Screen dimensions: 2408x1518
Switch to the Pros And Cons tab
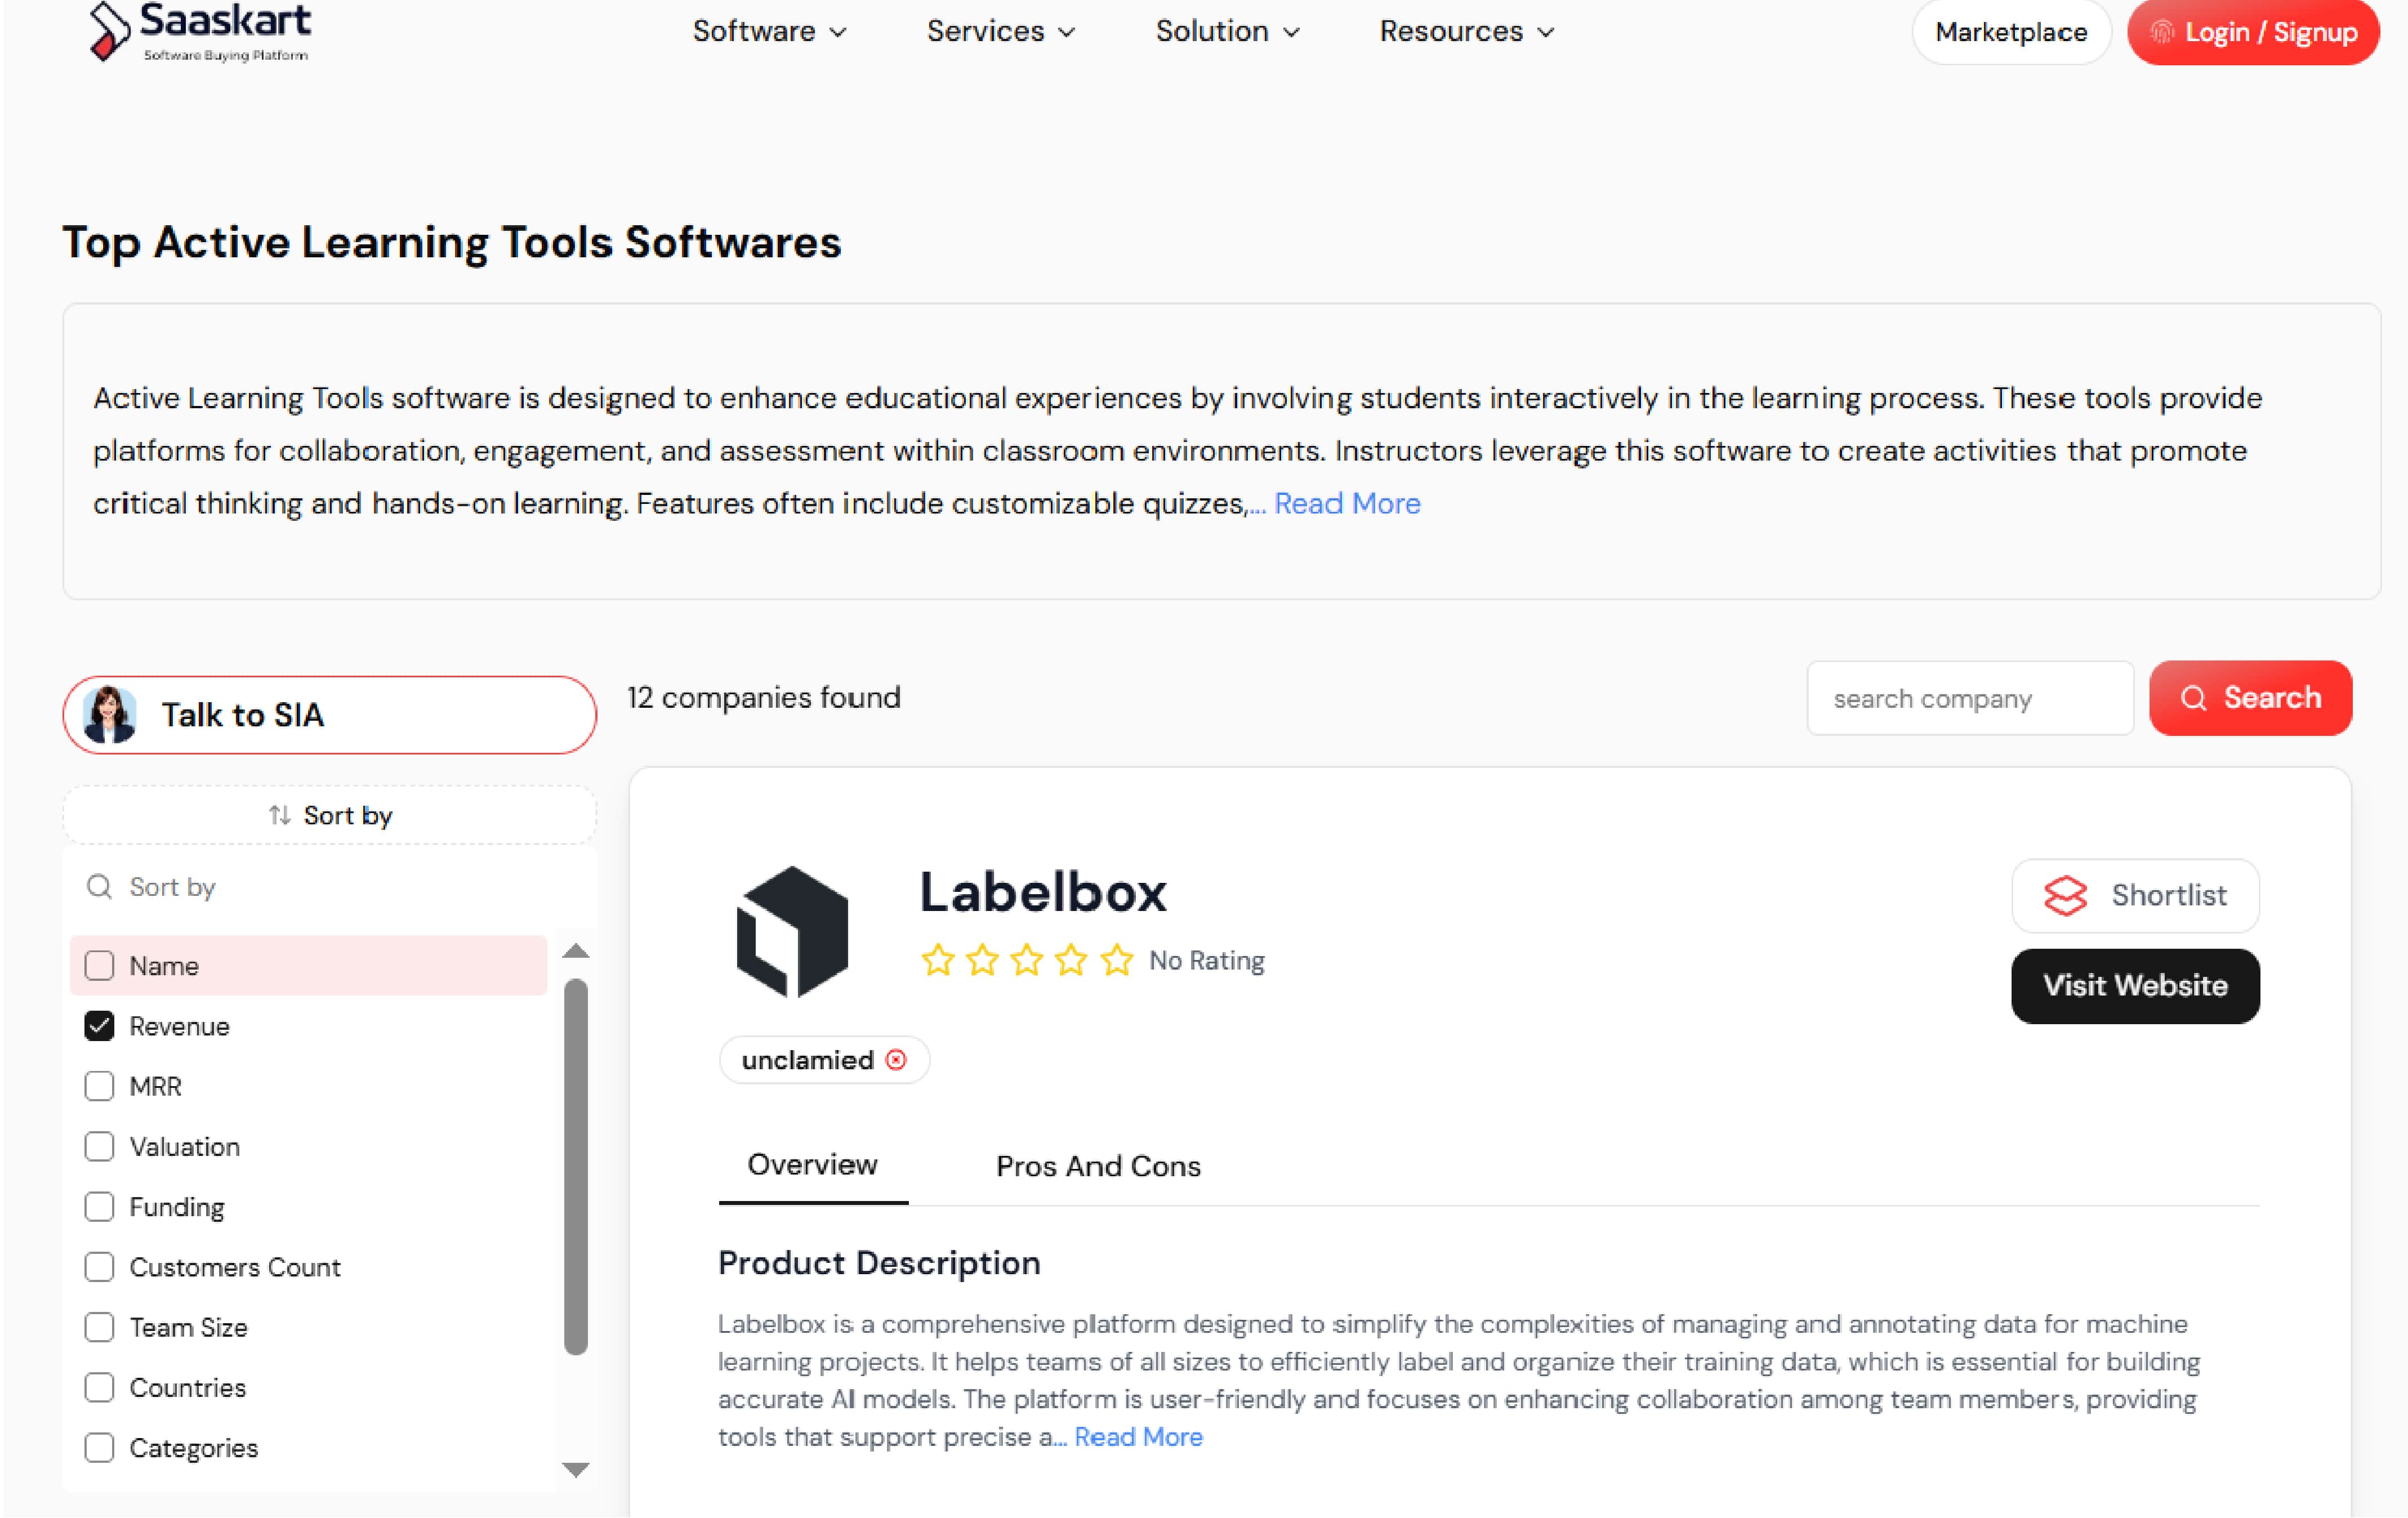[x=1098, y=1166]
